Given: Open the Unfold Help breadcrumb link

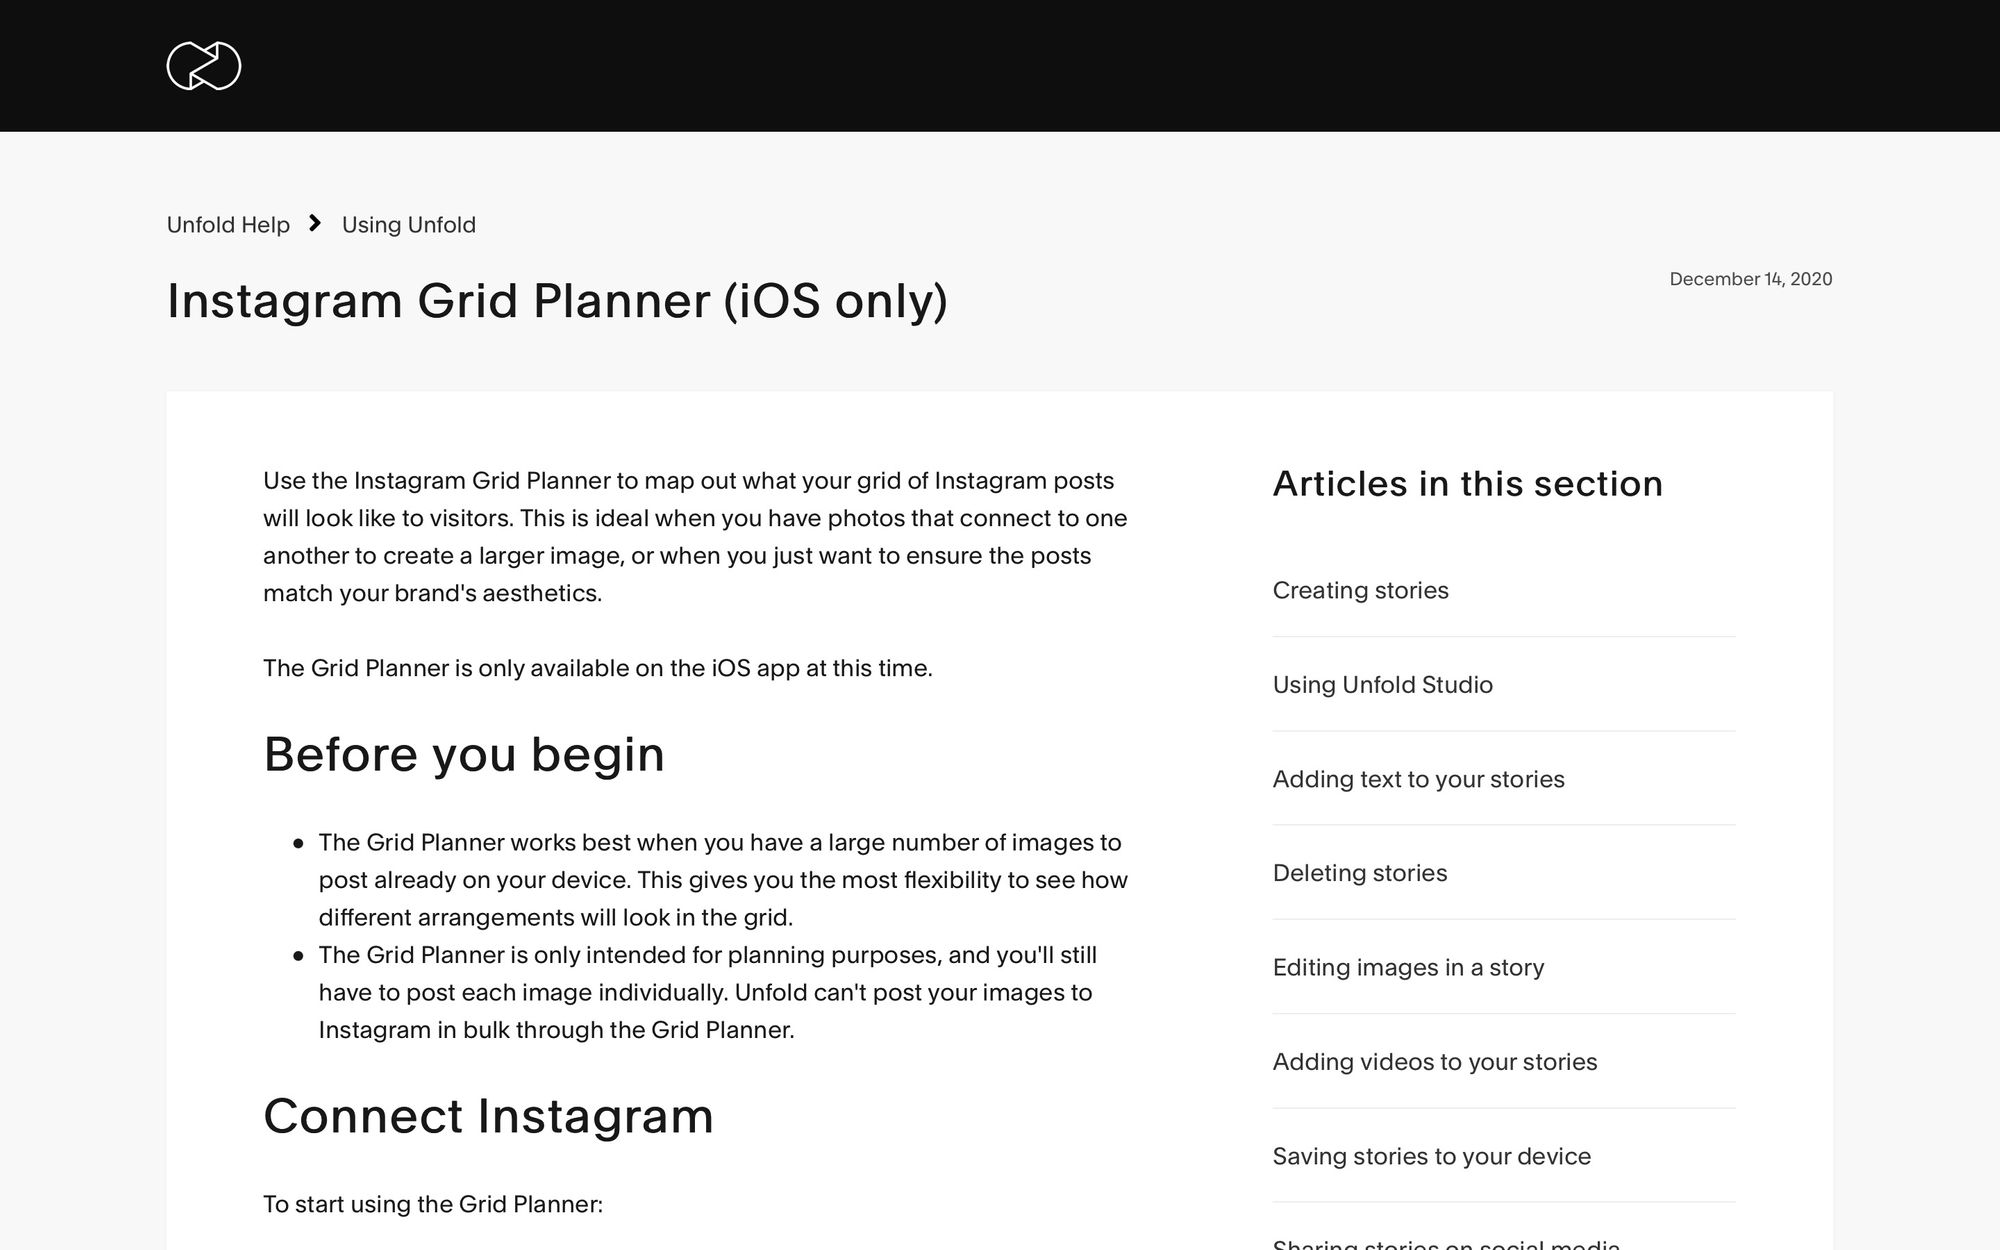Looking at the screenshot, I should pos(228,225).
